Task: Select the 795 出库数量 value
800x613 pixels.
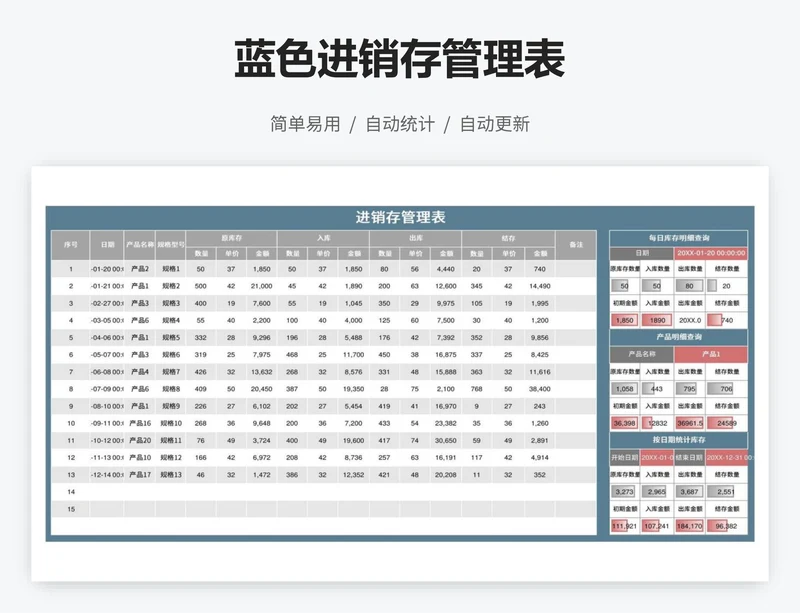Action: [689, 389]
